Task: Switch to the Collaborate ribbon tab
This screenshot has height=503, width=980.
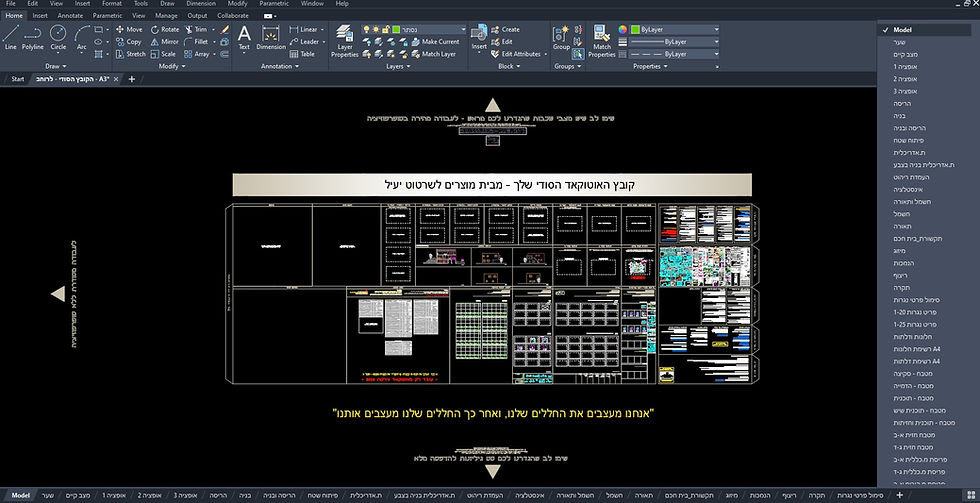Action: coord(232,16)
